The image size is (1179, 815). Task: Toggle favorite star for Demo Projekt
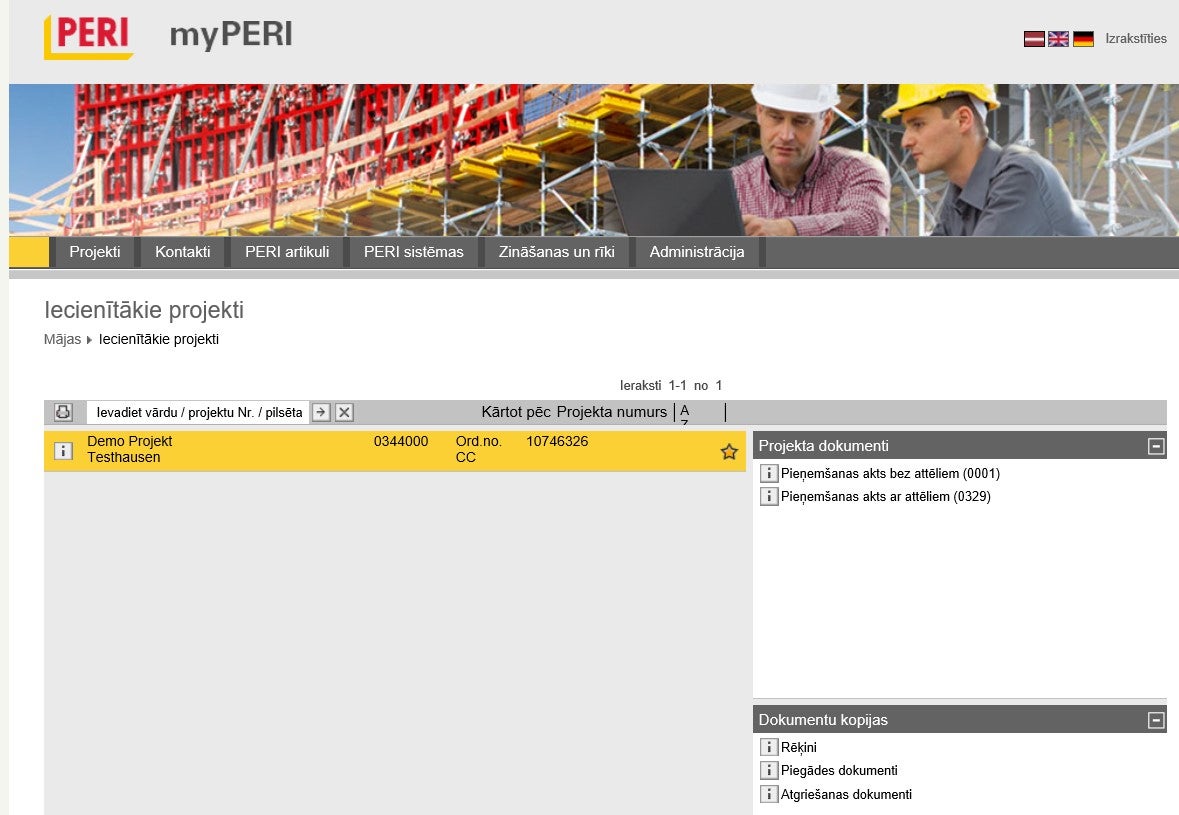pyautogui.click(x=729, y=452)
